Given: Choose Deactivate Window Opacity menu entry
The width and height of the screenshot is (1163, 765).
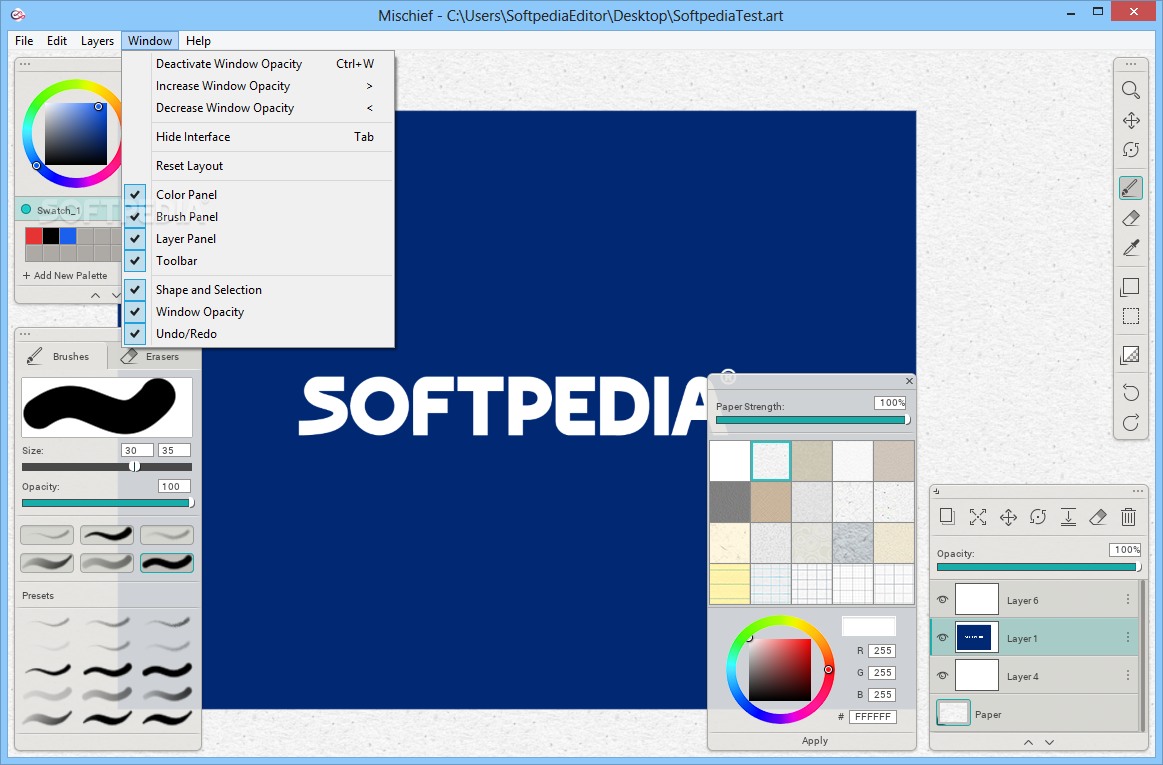Looking at the screenshot, I should (258, 64).
